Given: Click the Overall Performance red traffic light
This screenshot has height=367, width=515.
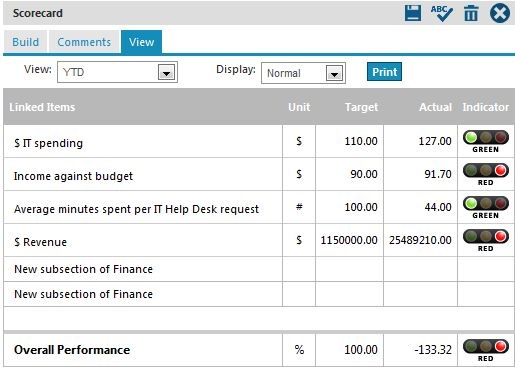Looking at the screenshot, I should click(x=486, y=350).
